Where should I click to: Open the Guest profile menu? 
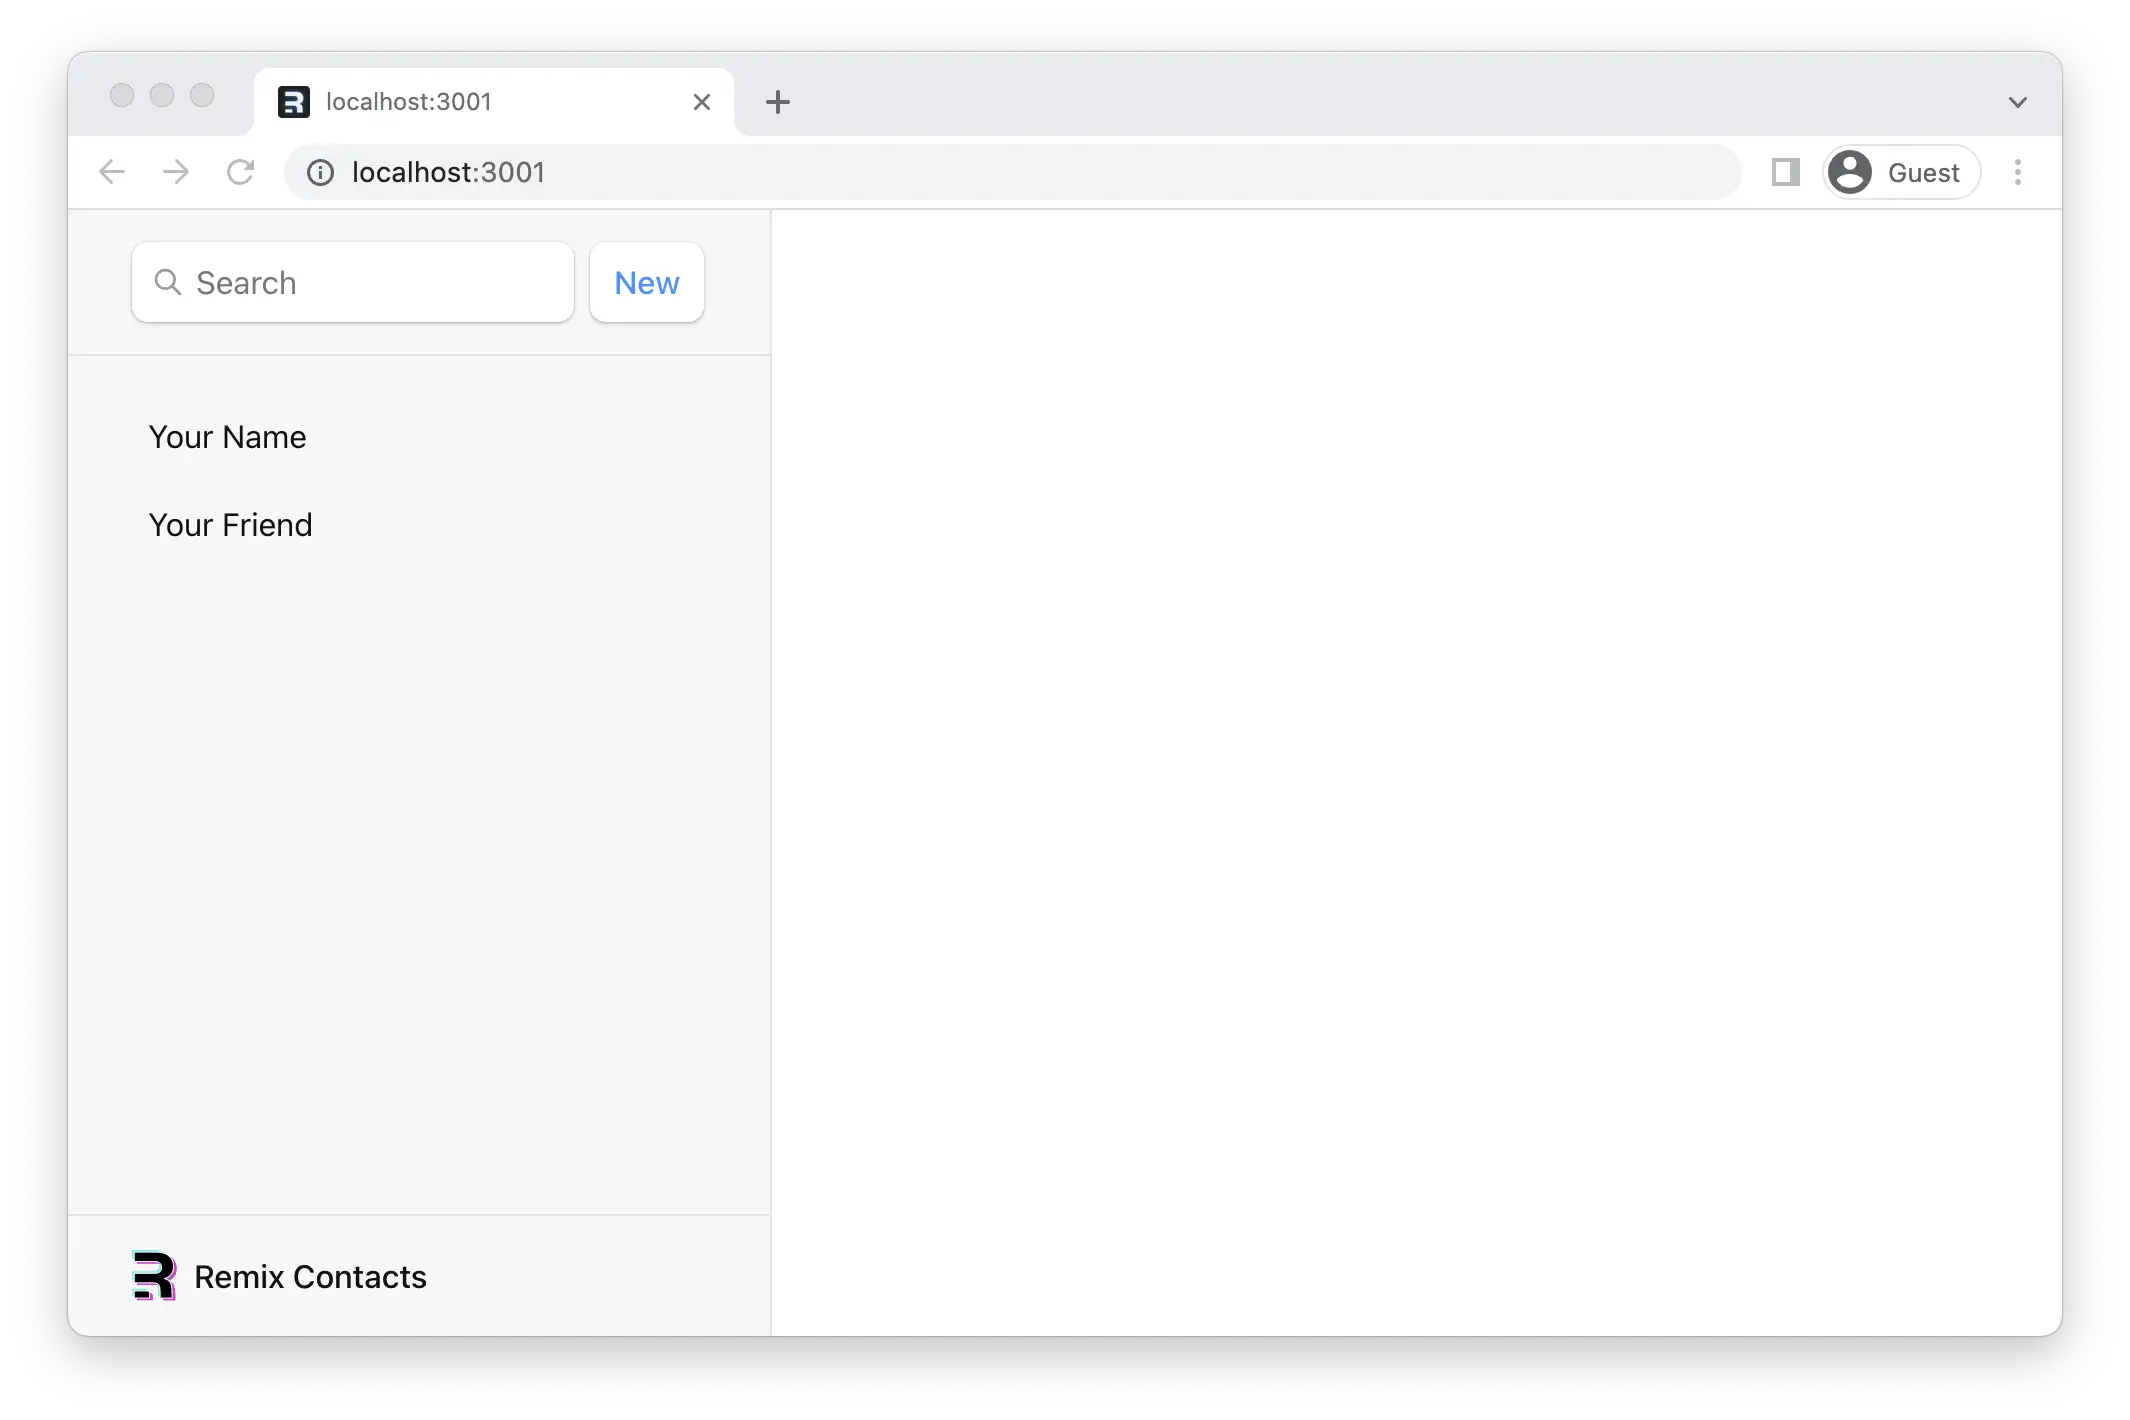pos(1901,172)
